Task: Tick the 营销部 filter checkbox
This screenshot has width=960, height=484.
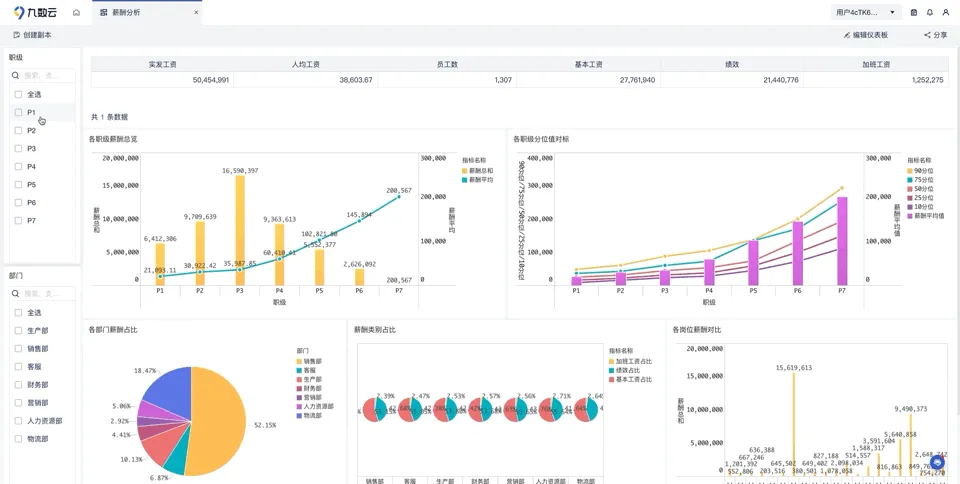Action: point(18,403)
